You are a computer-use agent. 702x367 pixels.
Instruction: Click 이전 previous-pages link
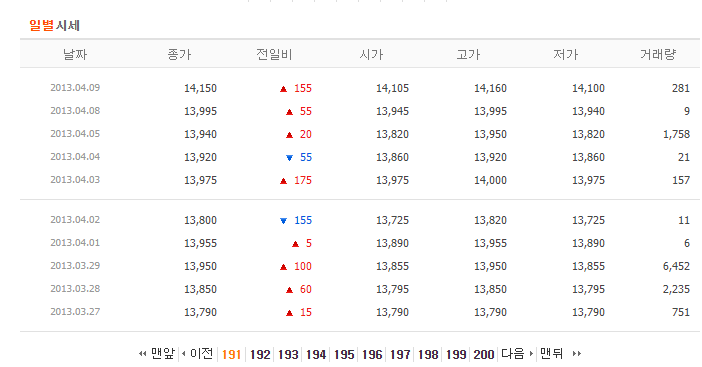pyautogui.click(x=201, y=354)
